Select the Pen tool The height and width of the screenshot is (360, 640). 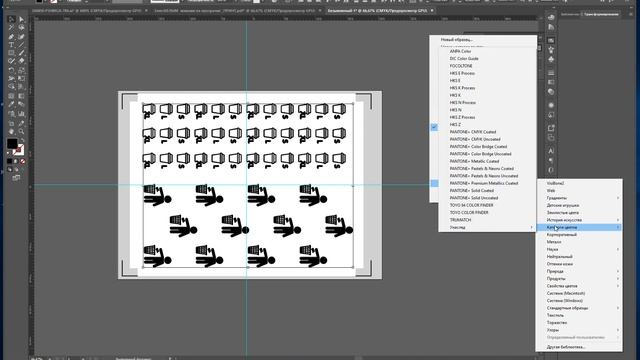pos(11,37)
